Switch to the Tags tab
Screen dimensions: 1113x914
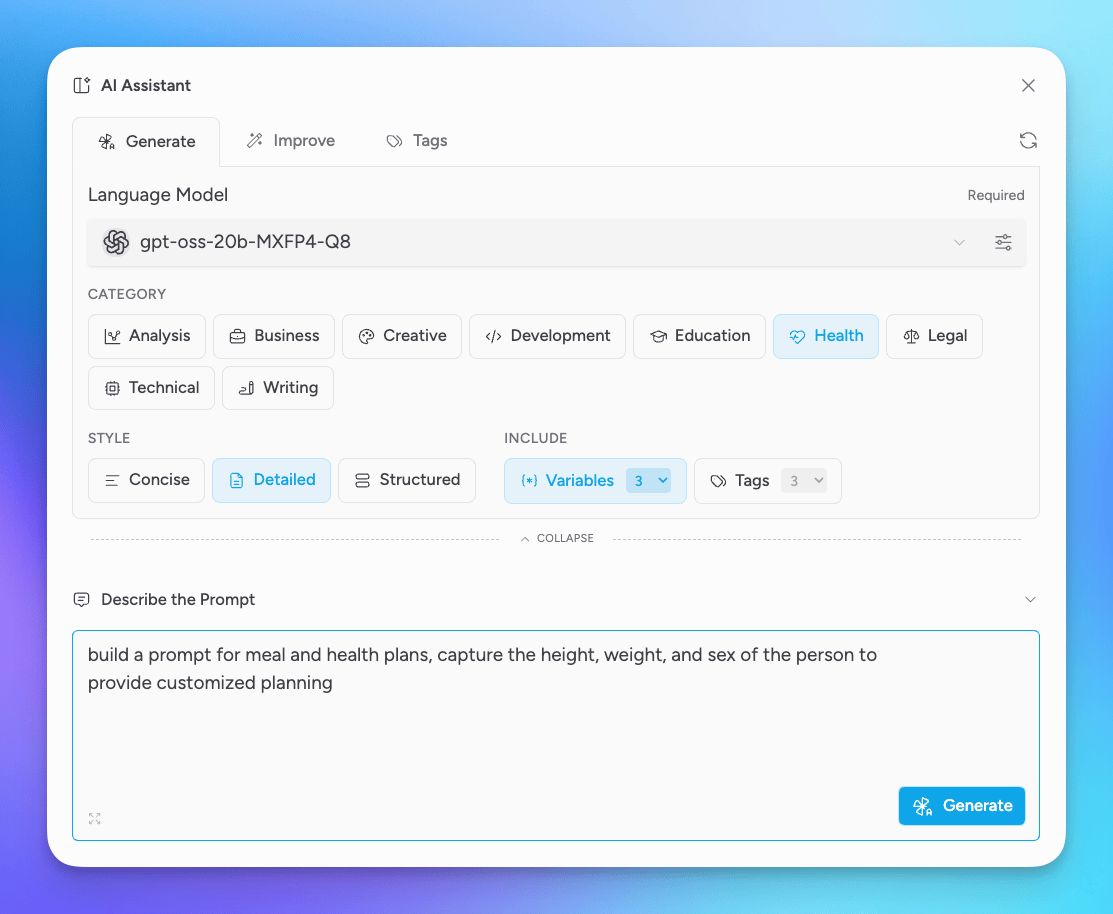click(416, 140)
